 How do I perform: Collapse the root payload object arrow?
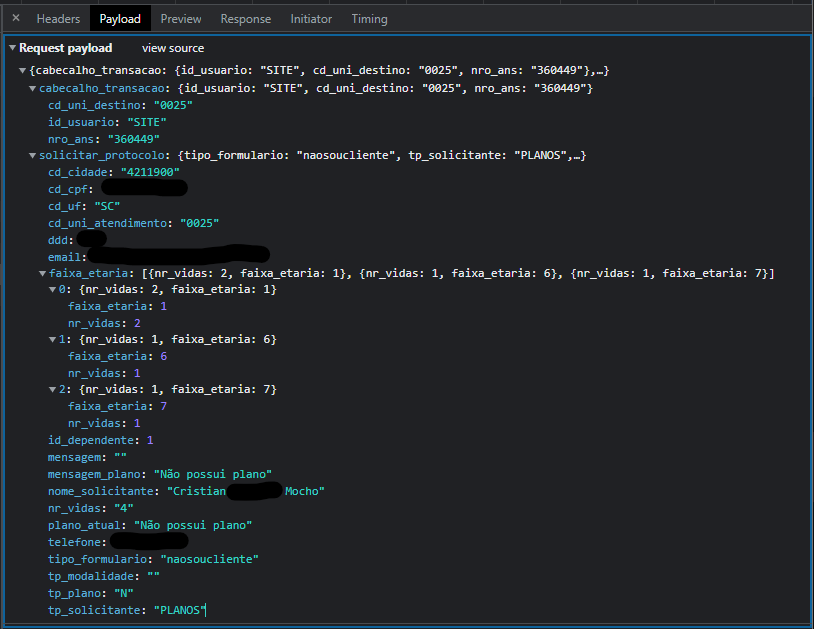[22, 71]
